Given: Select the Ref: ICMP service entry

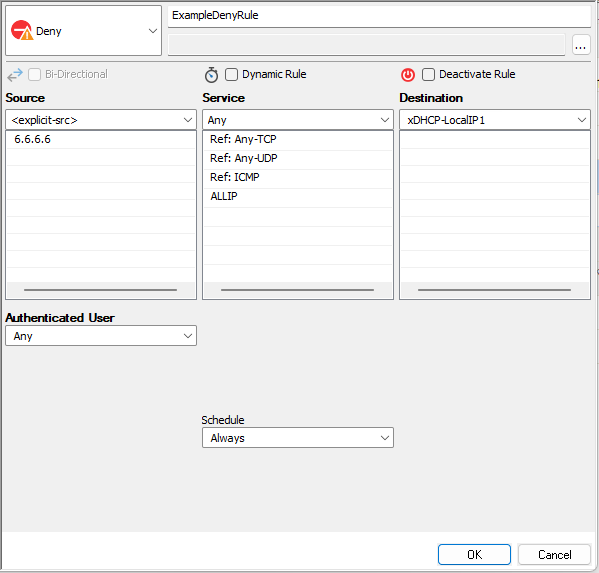Looking at the screenshot, I should pyautogui.click(x=298, y=177).
